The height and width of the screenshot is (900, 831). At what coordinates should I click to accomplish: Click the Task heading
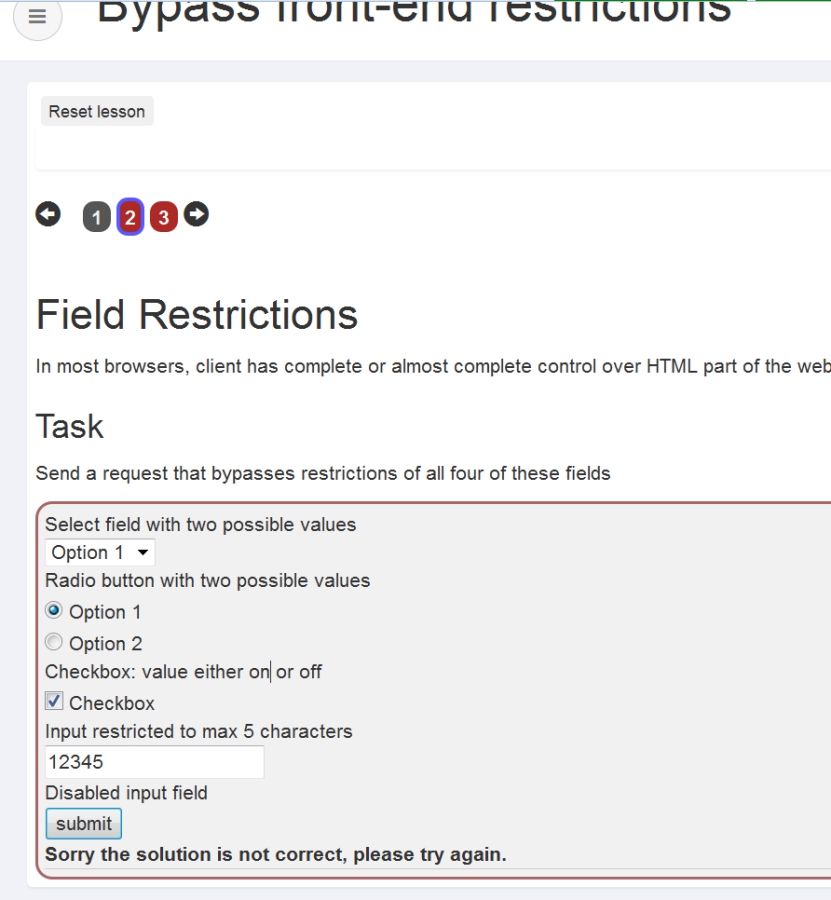coord(70,427)
